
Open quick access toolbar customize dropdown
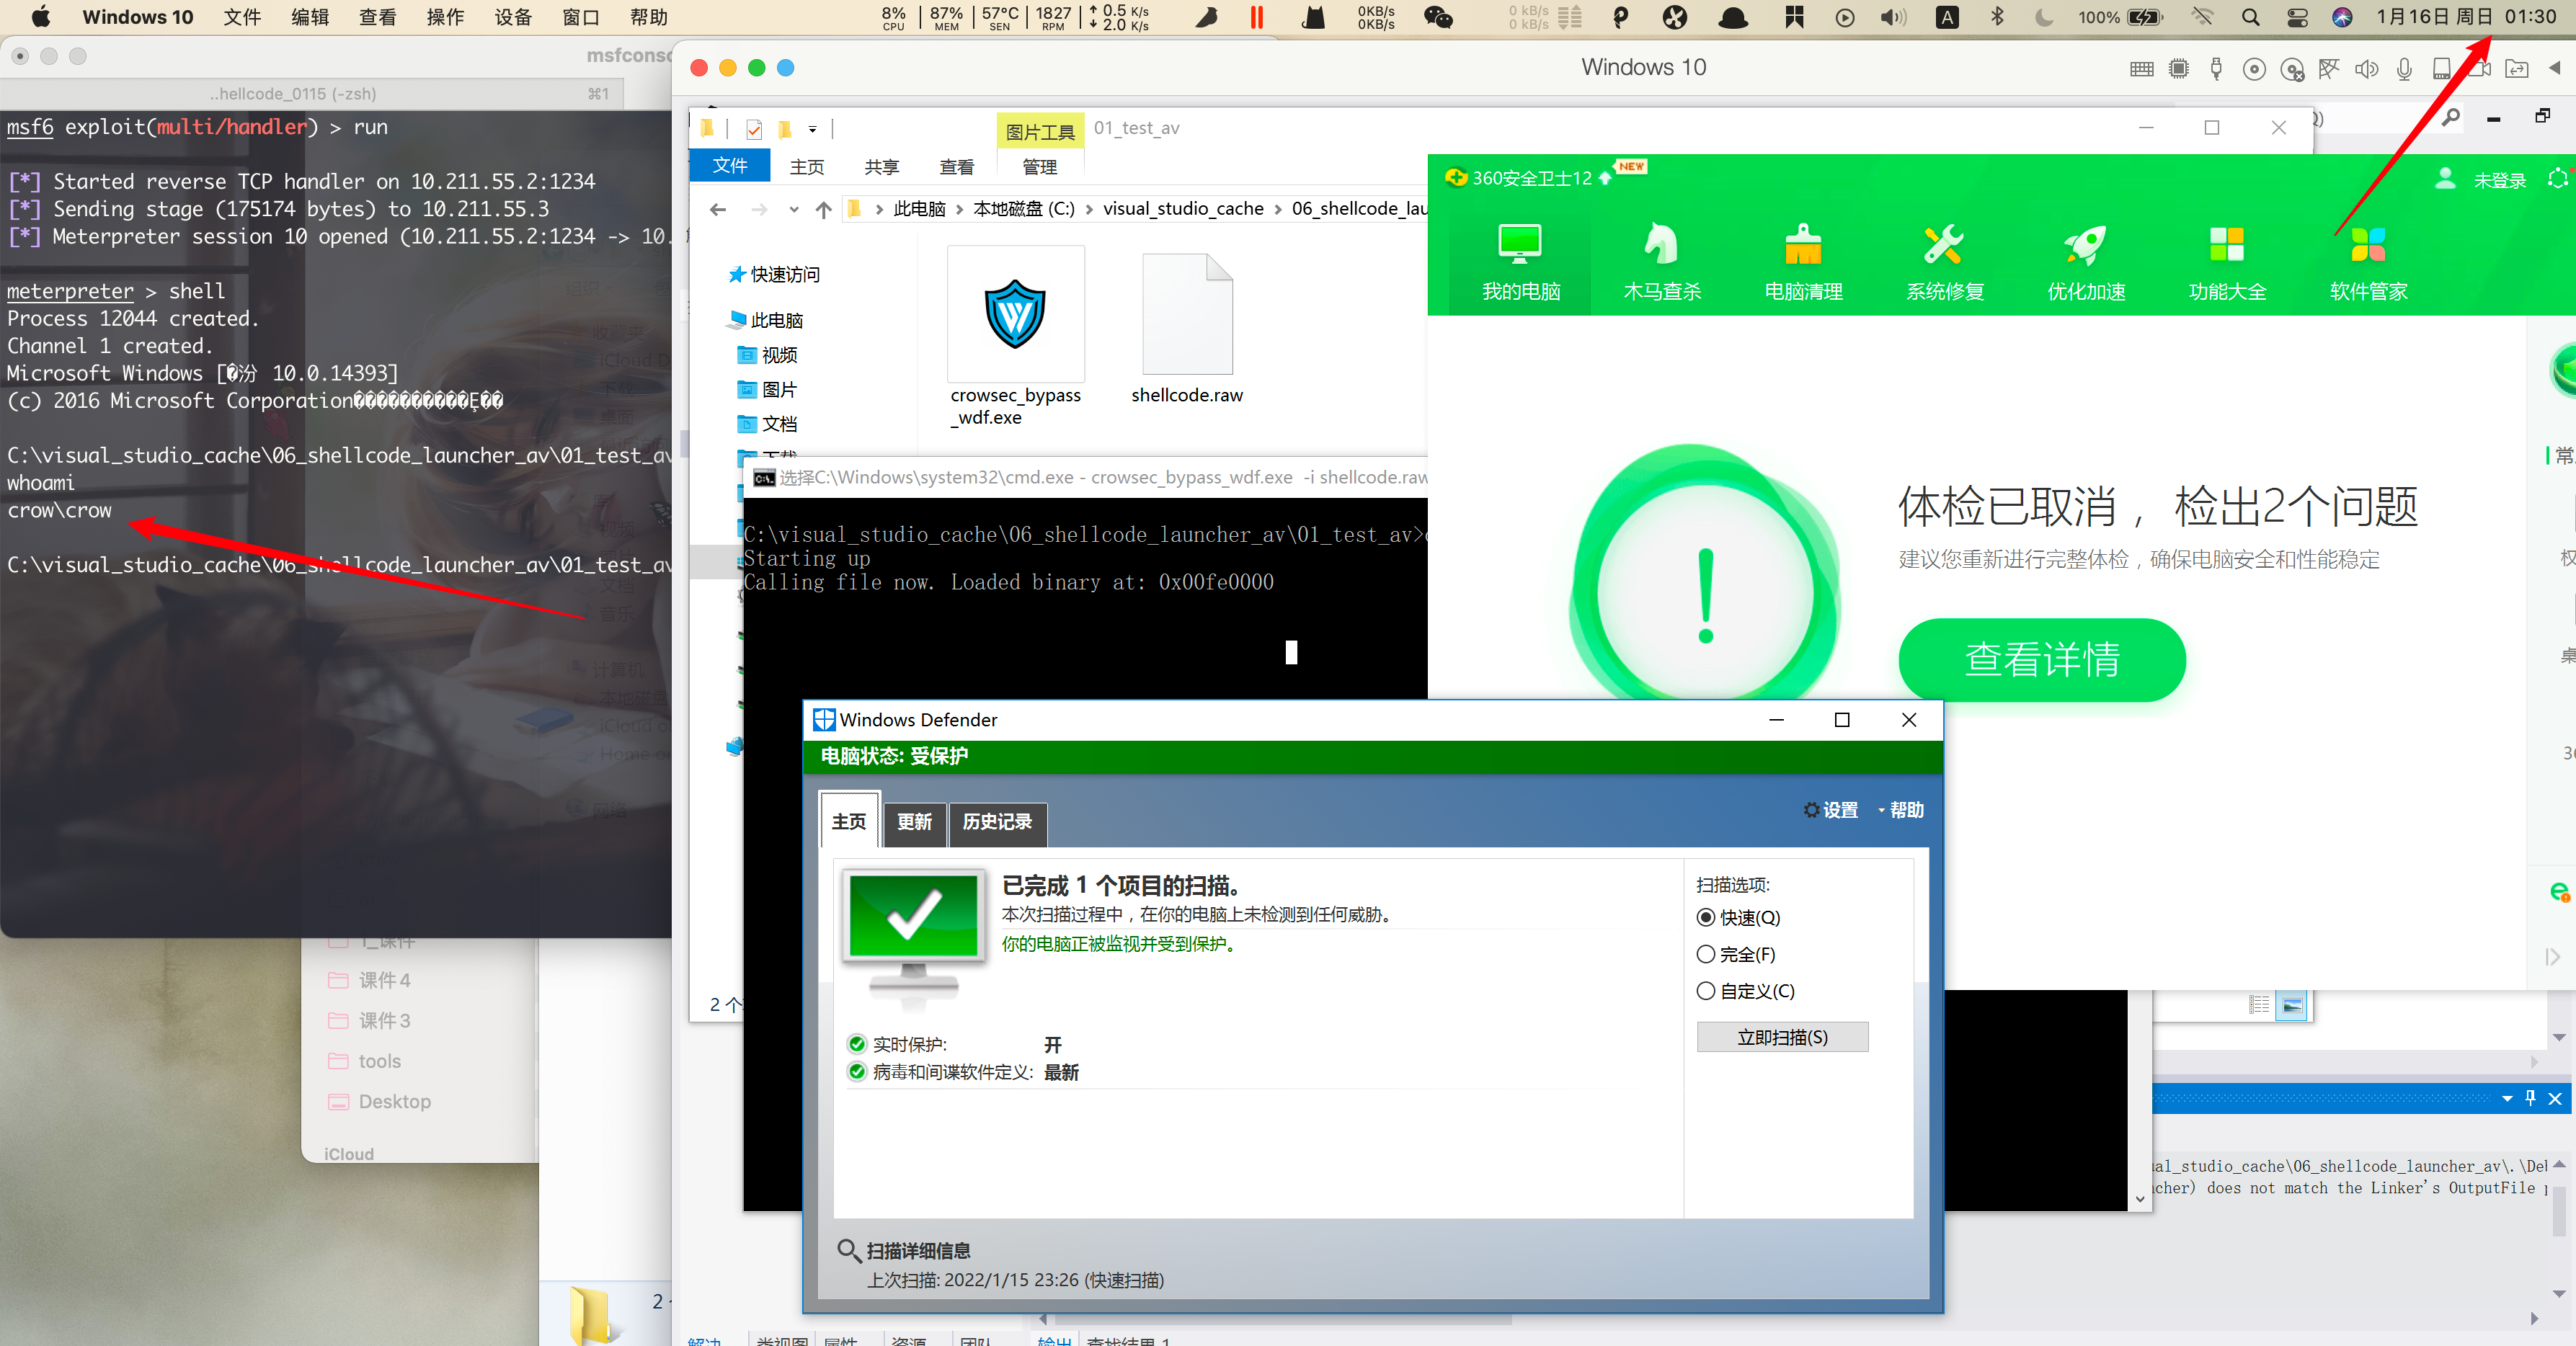coord(813,129)
